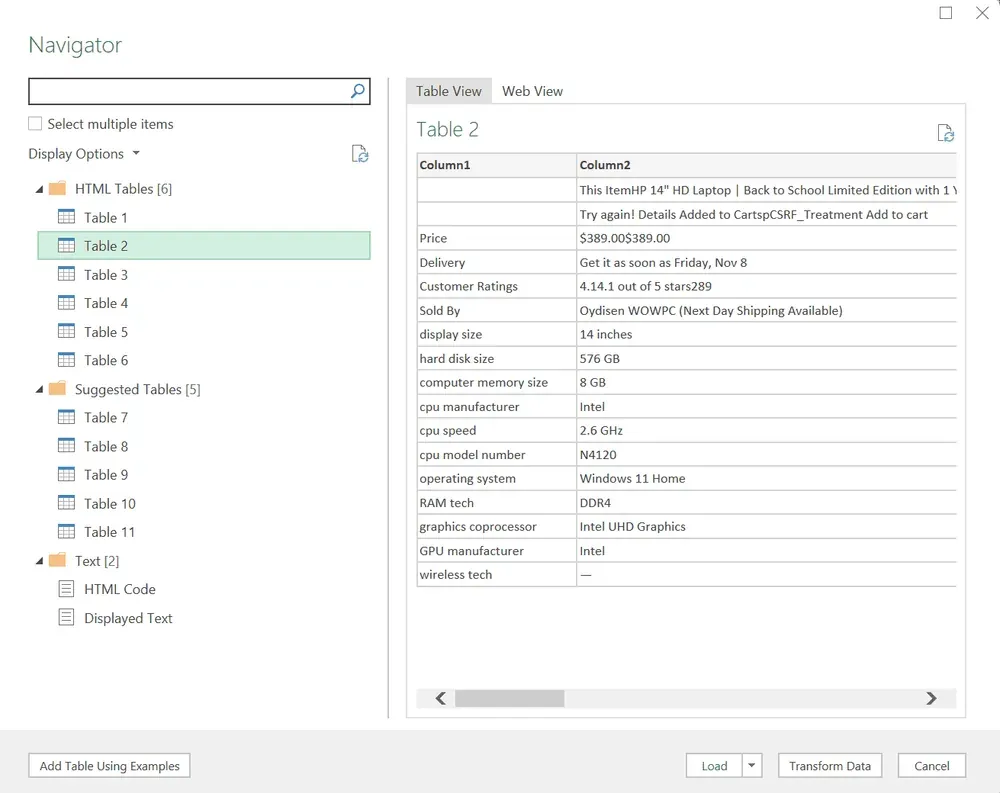Click the Windows 11 Home cell

tap(767, 478)
